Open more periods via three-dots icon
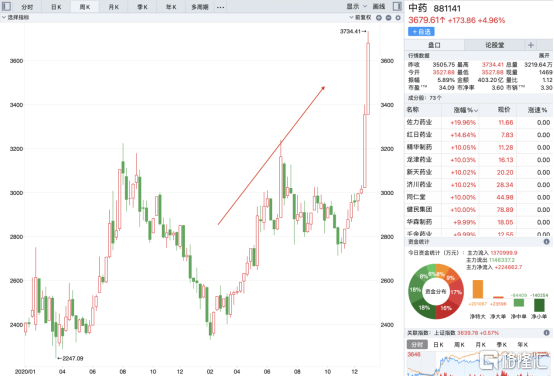This screenshot has width=554, height=377. [x=220, y=7]
